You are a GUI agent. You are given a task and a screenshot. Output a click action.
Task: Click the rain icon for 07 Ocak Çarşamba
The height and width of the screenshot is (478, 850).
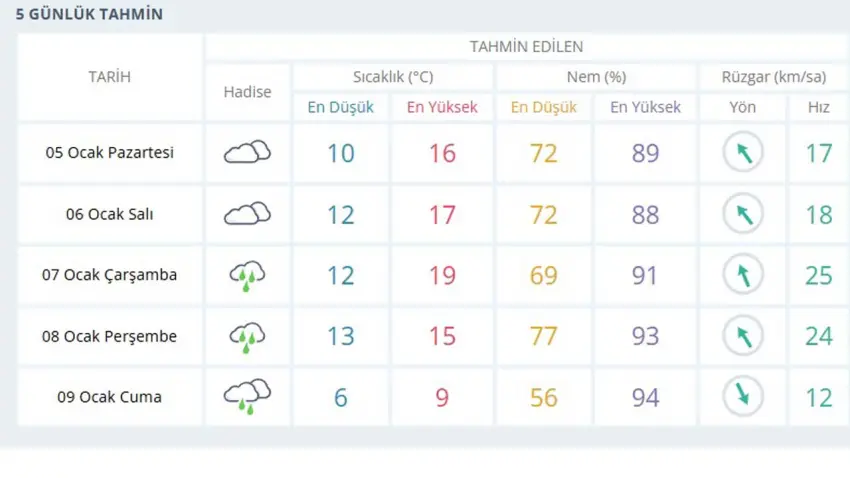tap(247, 275)
